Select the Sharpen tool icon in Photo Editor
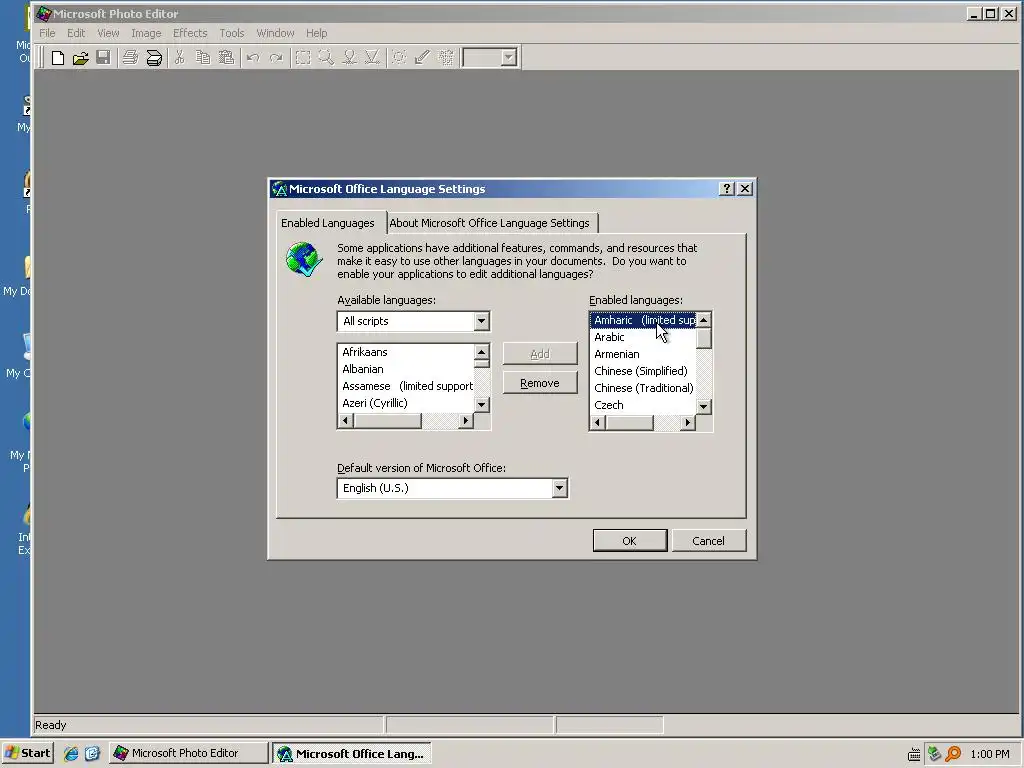The image size is (1024, 768). pos(373,58)
